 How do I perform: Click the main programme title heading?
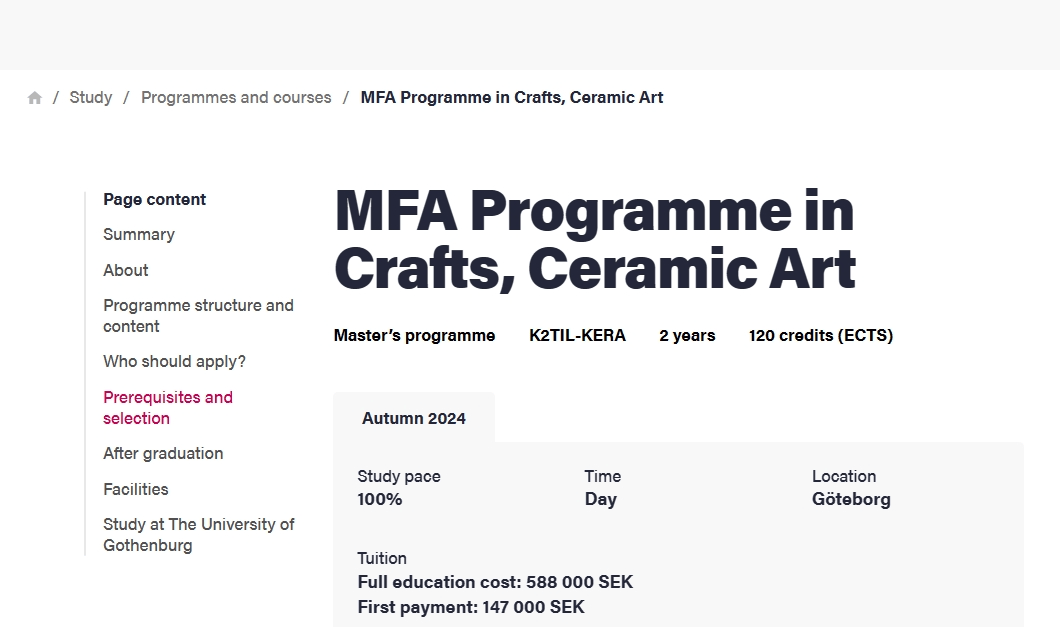[595, 239]
